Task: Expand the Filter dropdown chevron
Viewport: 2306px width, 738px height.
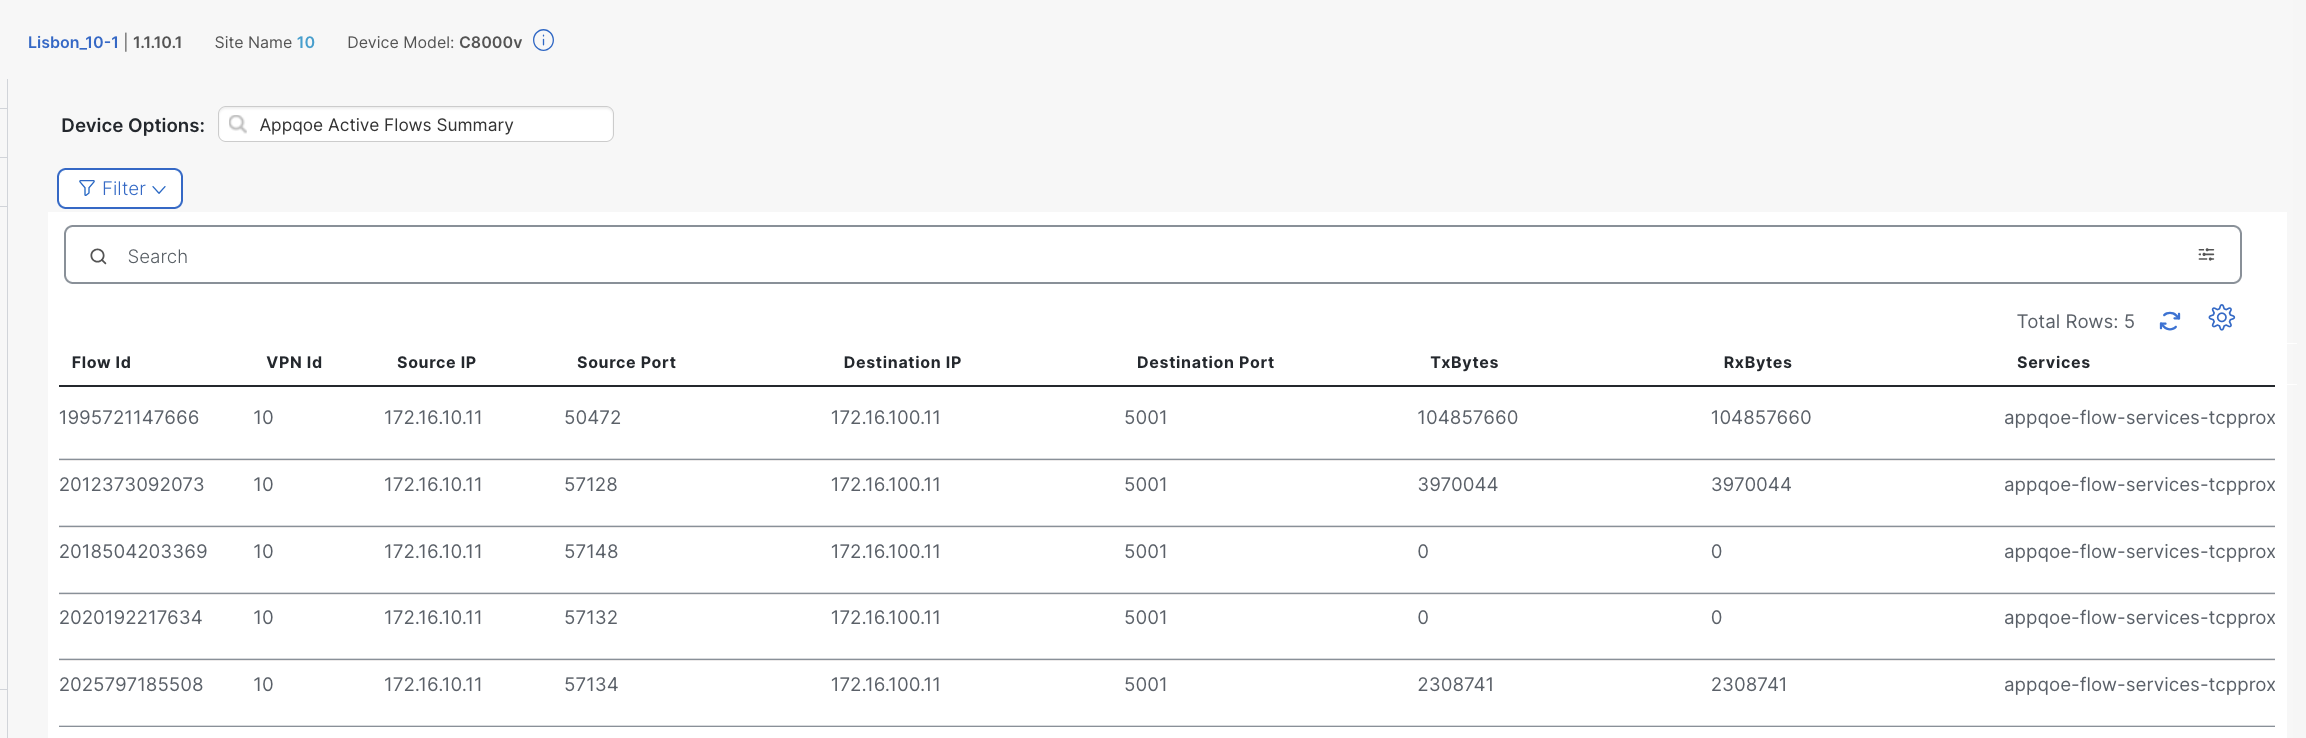Action: 159,189
